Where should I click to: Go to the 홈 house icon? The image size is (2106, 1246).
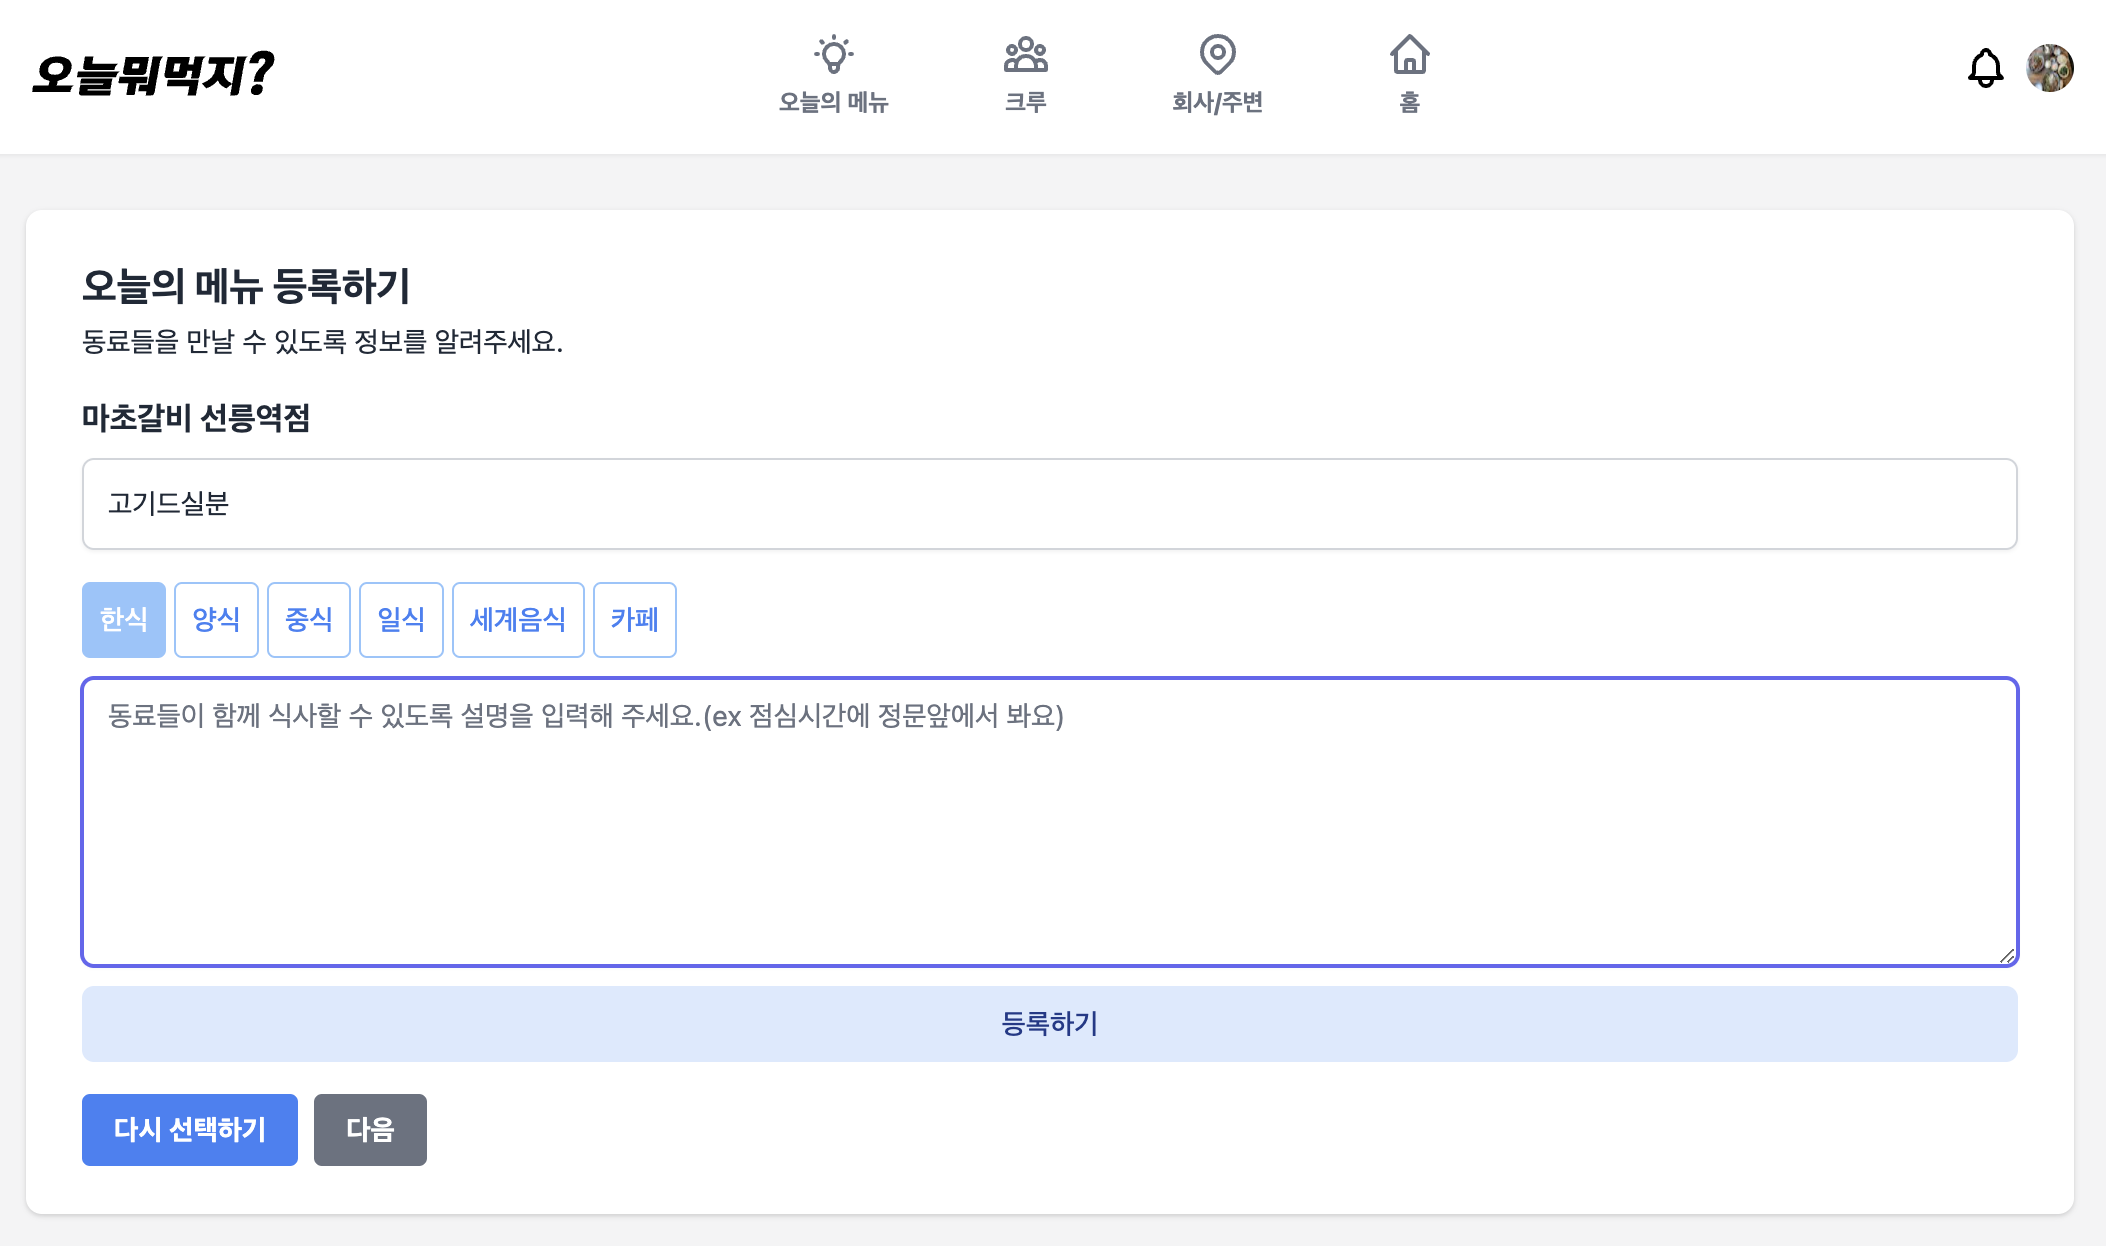point(1409,55)
